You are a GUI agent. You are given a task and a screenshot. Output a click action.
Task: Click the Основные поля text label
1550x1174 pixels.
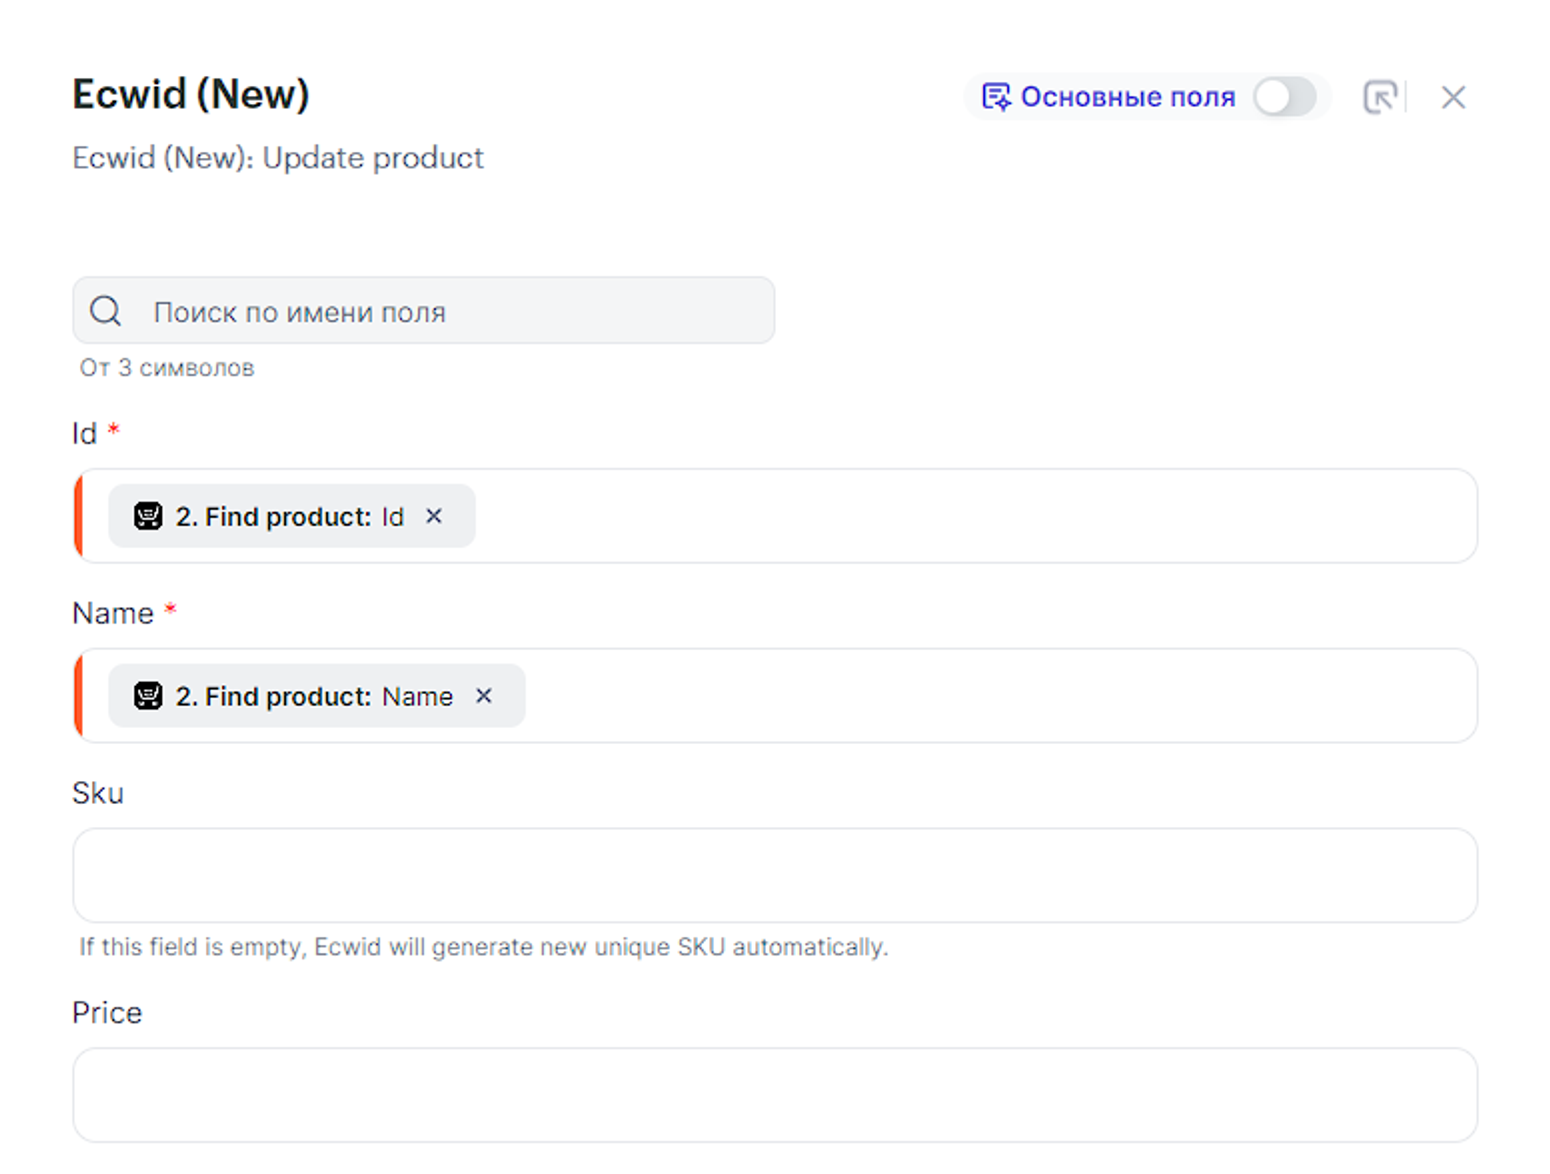click(1127, 97)
